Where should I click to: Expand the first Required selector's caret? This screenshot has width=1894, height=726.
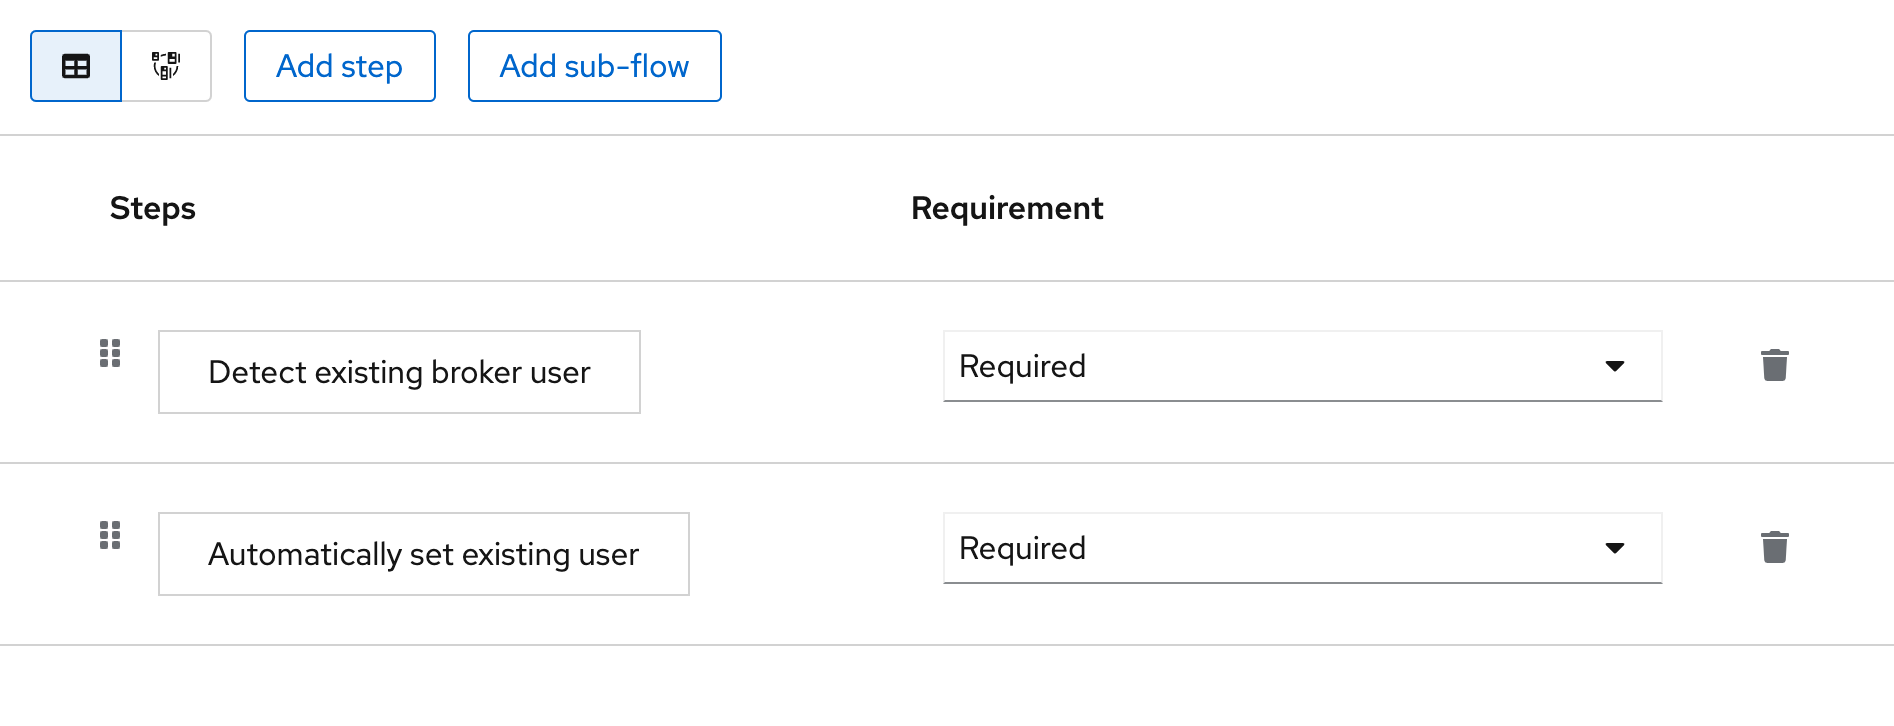[x=1615, y=366]
